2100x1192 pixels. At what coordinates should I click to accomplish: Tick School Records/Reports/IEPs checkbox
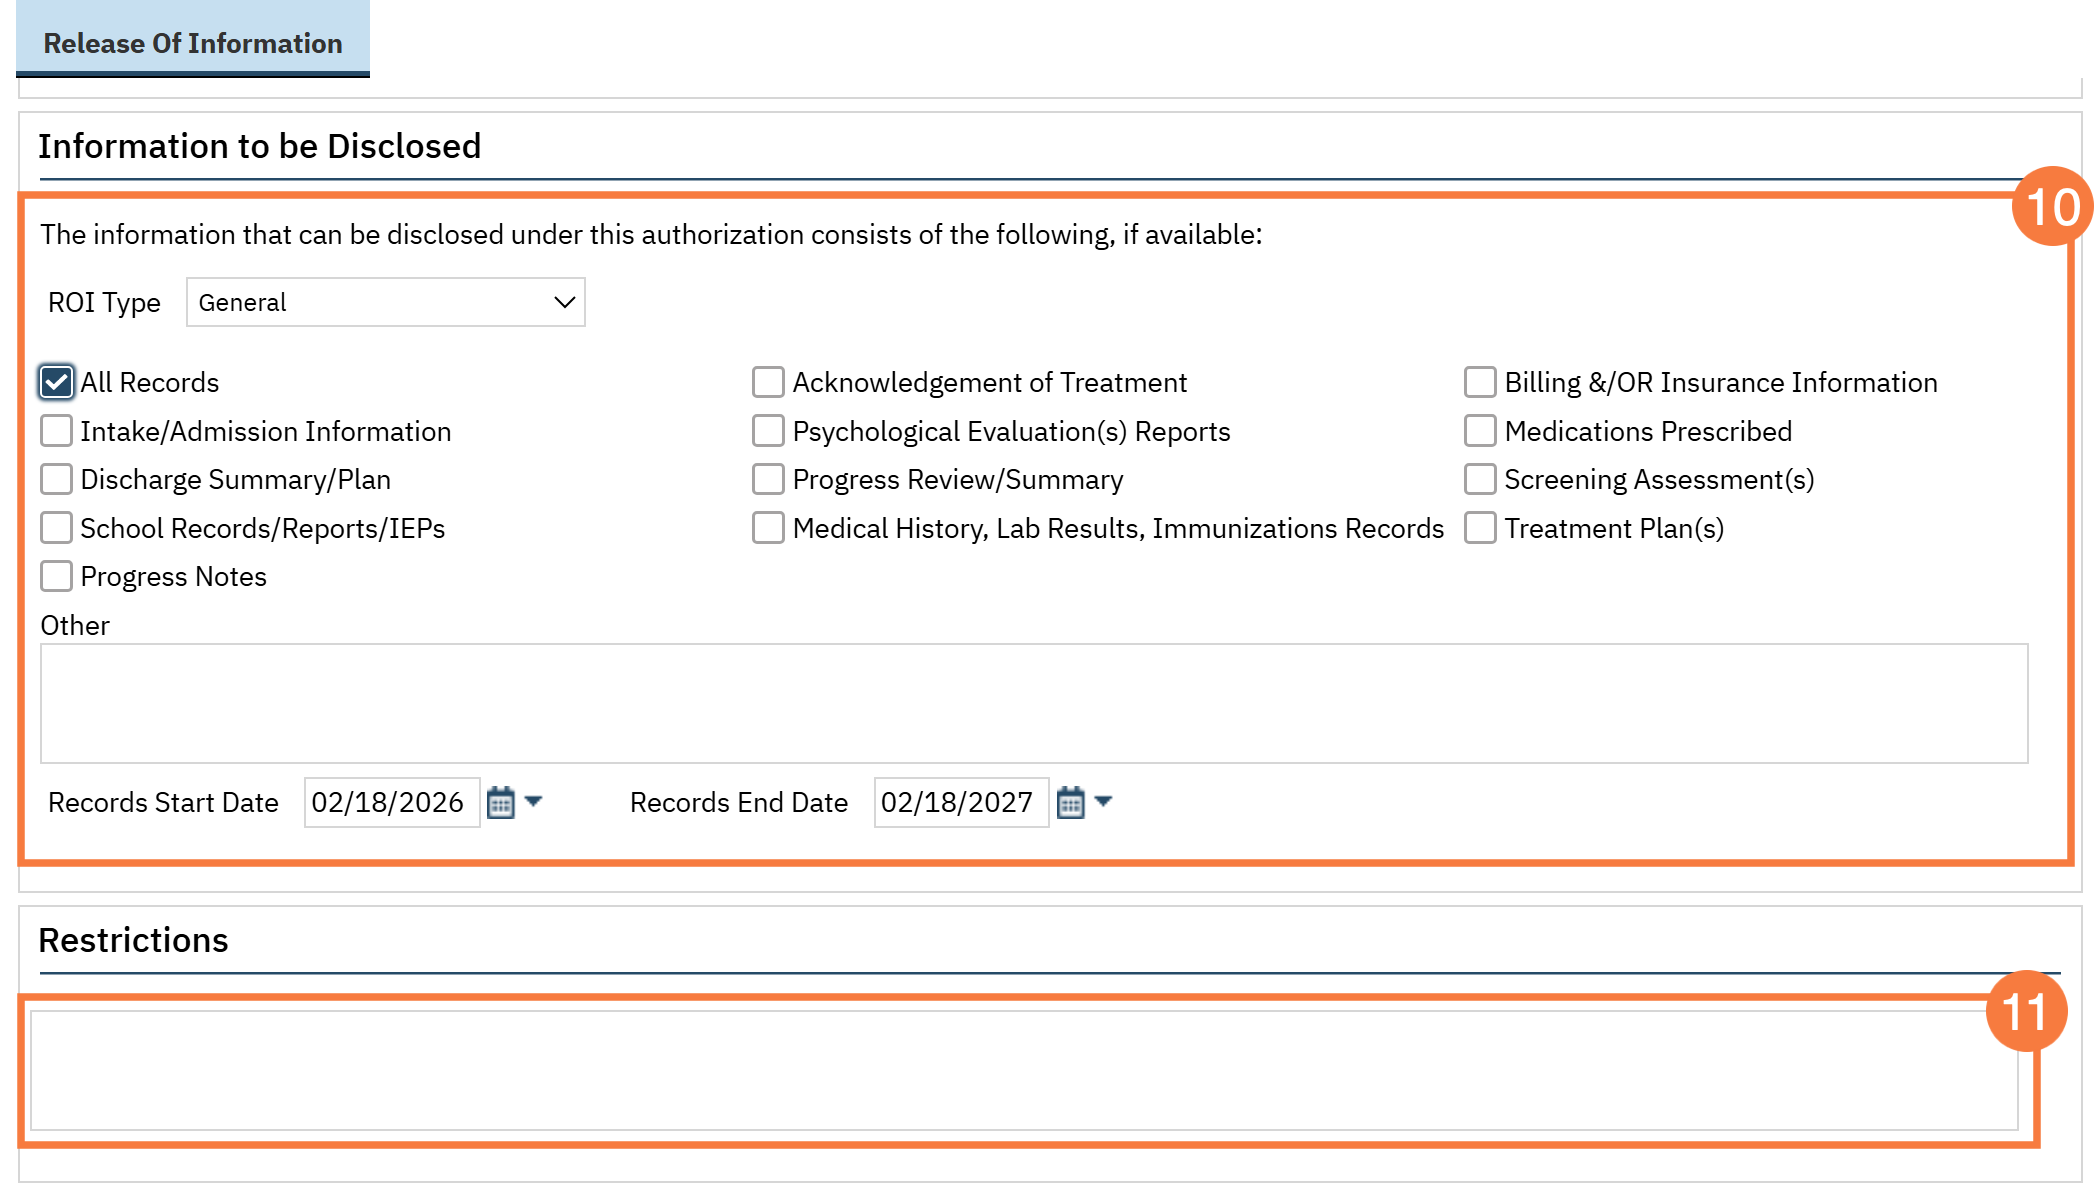click(57, 528)
